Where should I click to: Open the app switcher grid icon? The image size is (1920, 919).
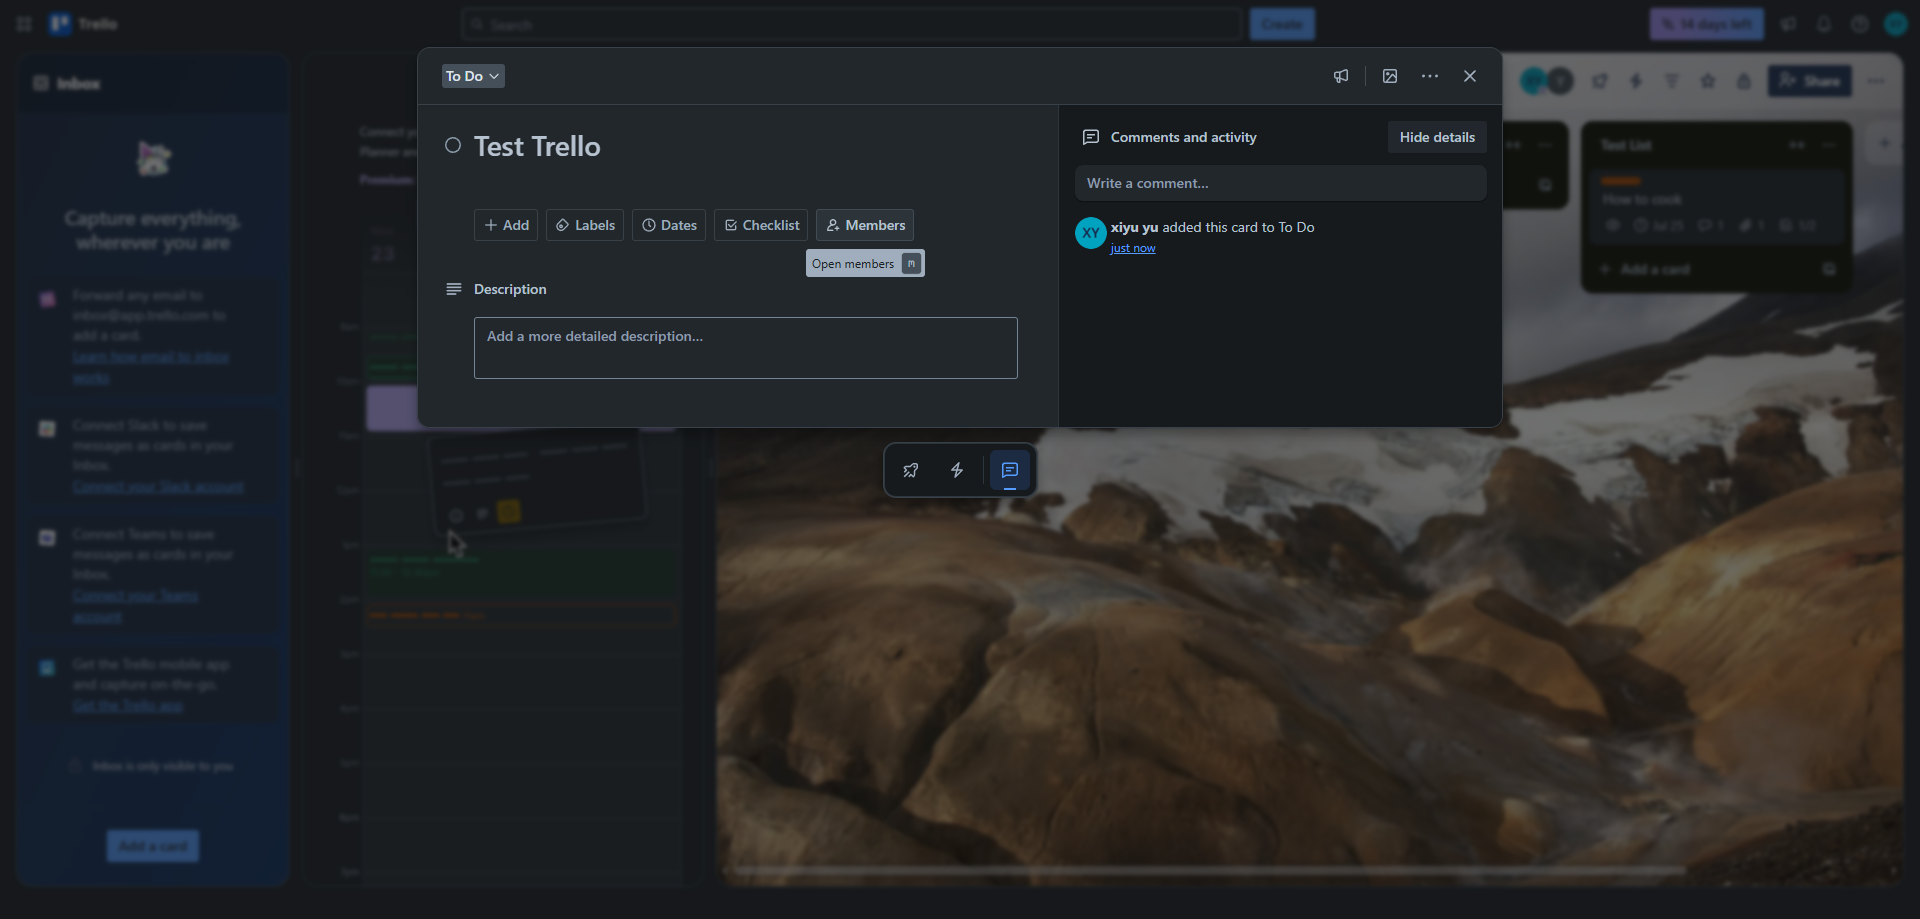click(x=24, y=24)
